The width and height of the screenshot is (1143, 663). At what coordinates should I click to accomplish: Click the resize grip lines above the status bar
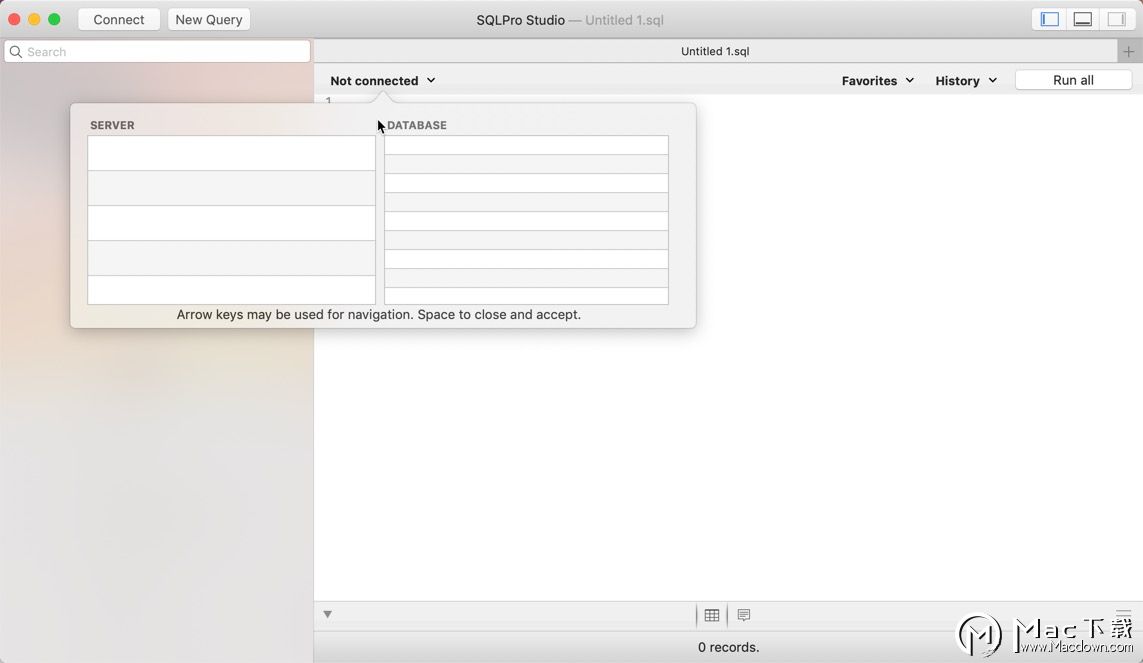pos(1123,614)
